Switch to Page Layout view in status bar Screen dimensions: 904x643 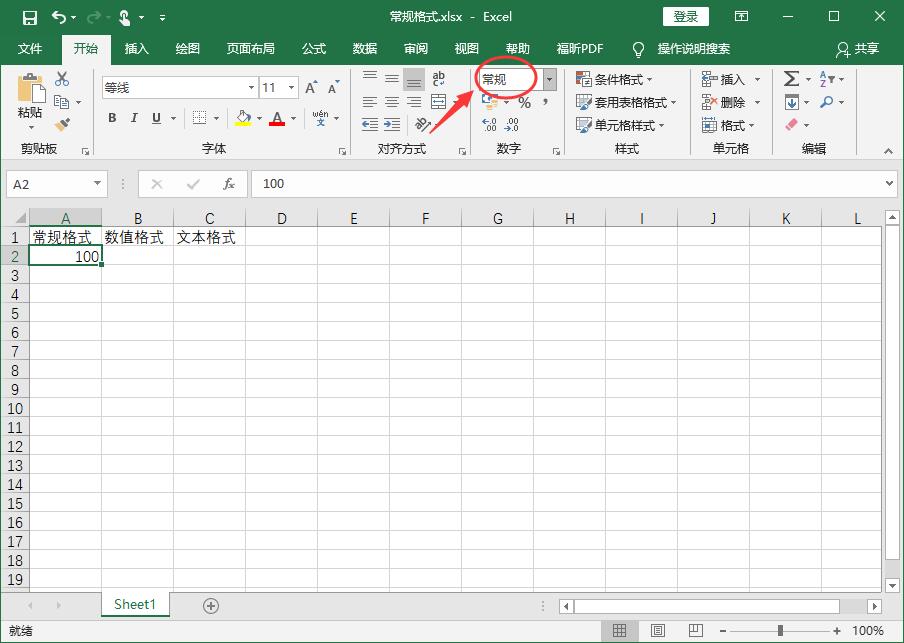point(657,631)
